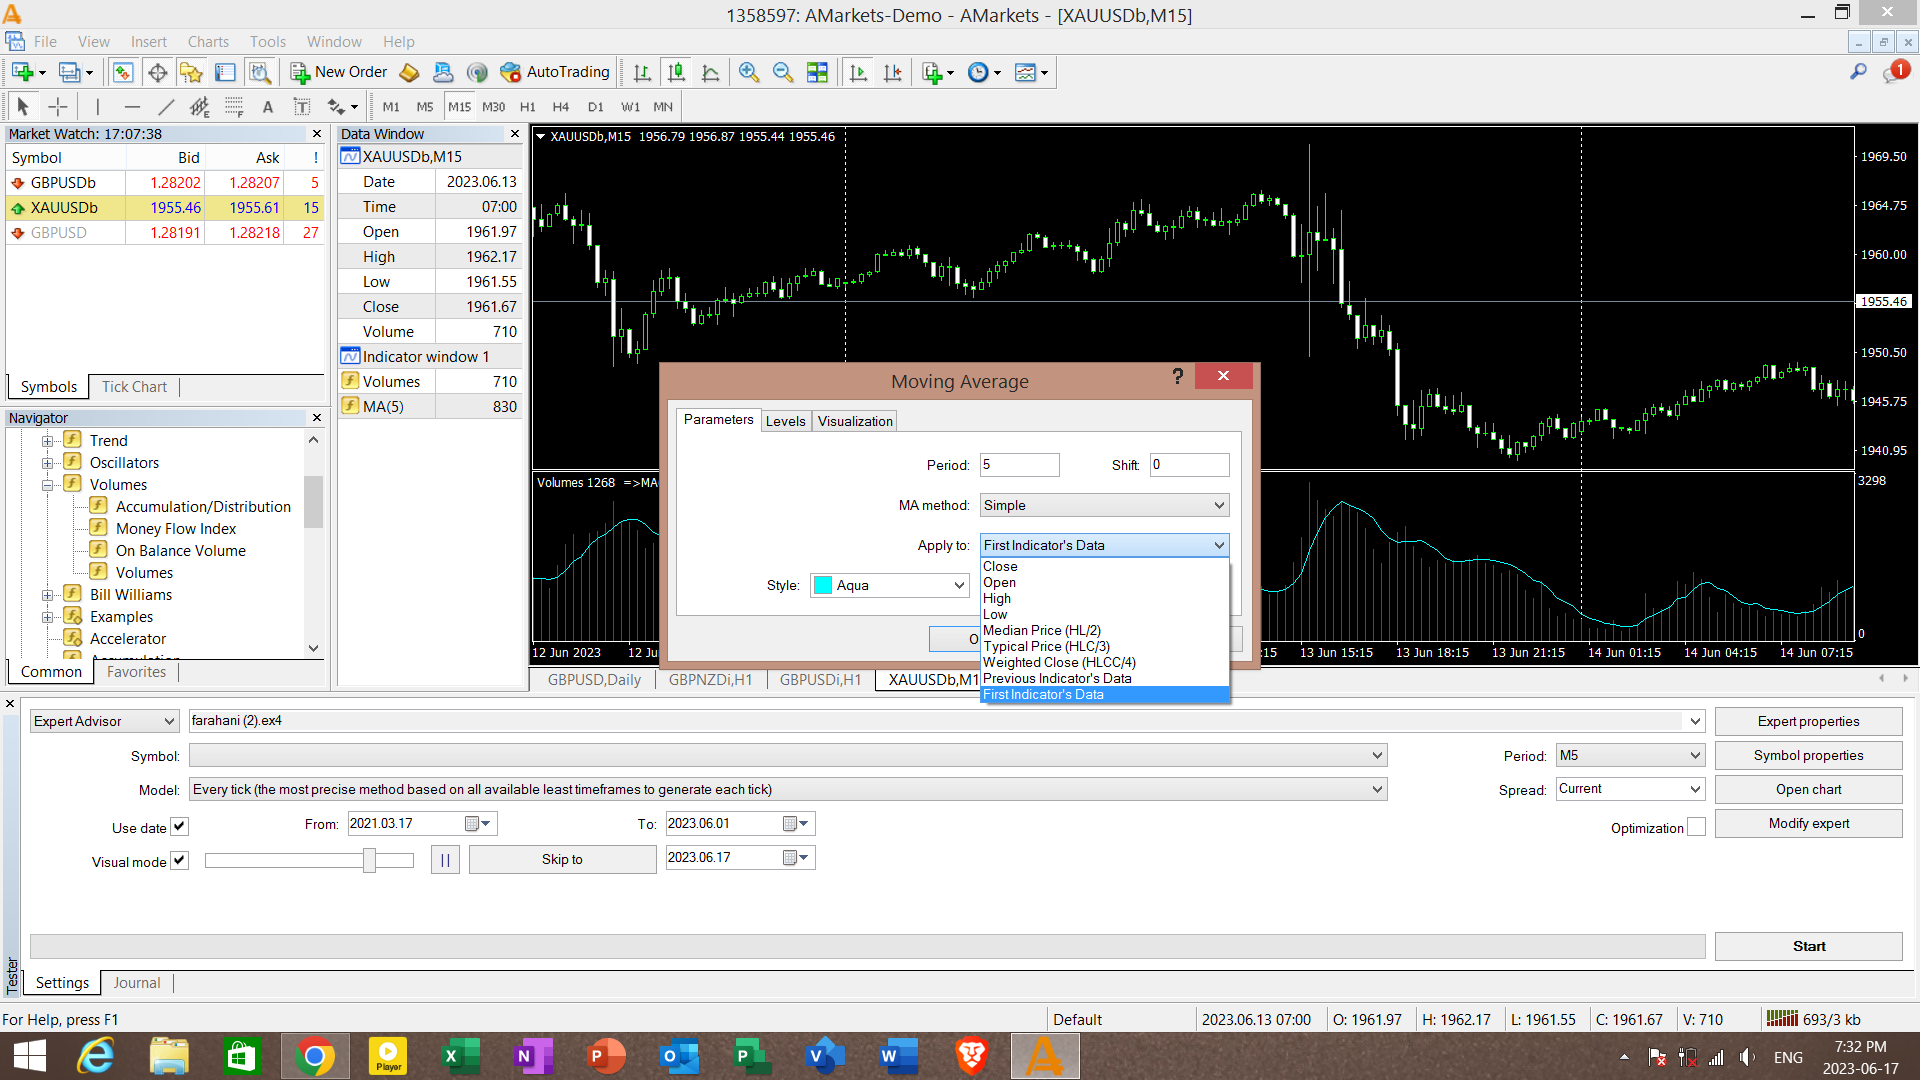Open Excel from the taskbar
Screen dimensions: 1920x1080
click(460, 1056)
